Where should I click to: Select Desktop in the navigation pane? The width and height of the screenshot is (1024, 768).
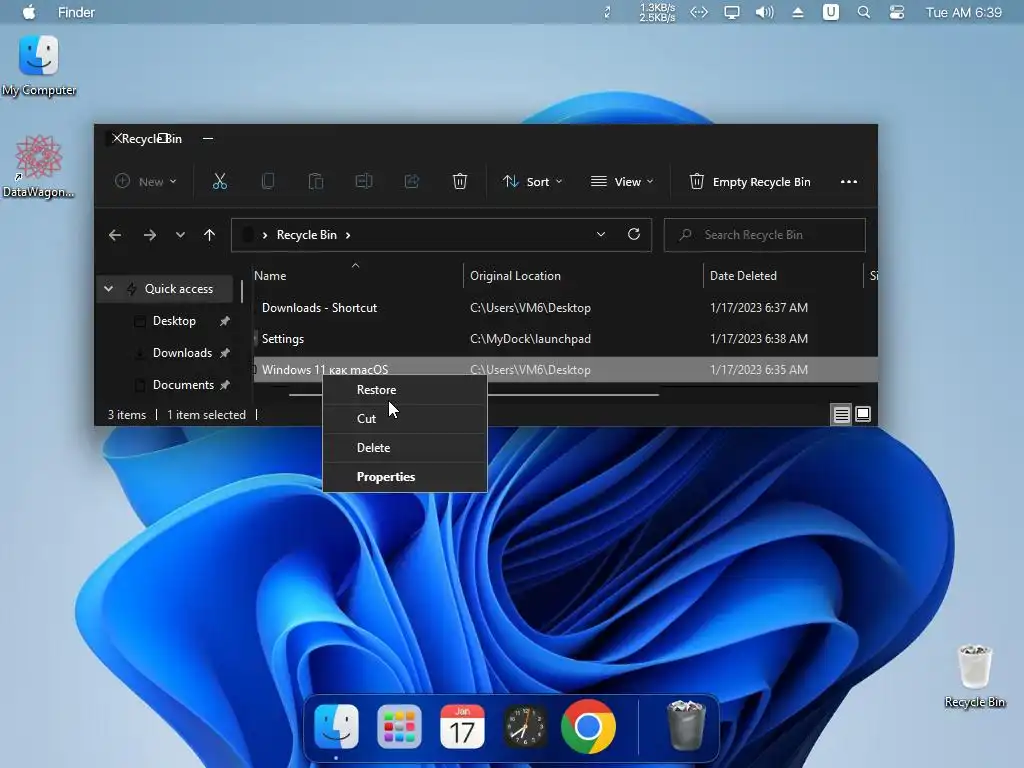pos(174,321)
